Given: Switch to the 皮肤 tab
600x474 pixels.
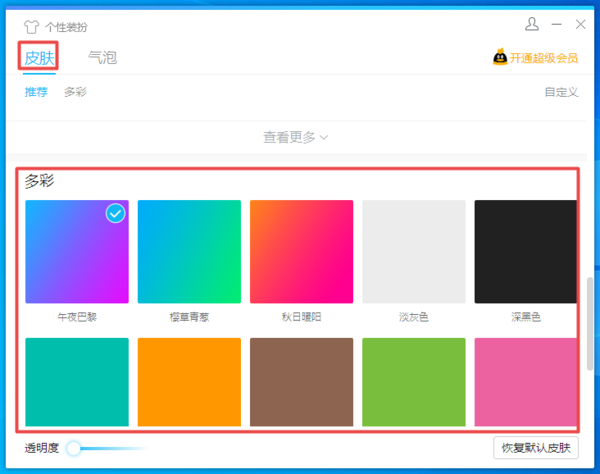Looking at the screenshot, I should tap(39, 58).
